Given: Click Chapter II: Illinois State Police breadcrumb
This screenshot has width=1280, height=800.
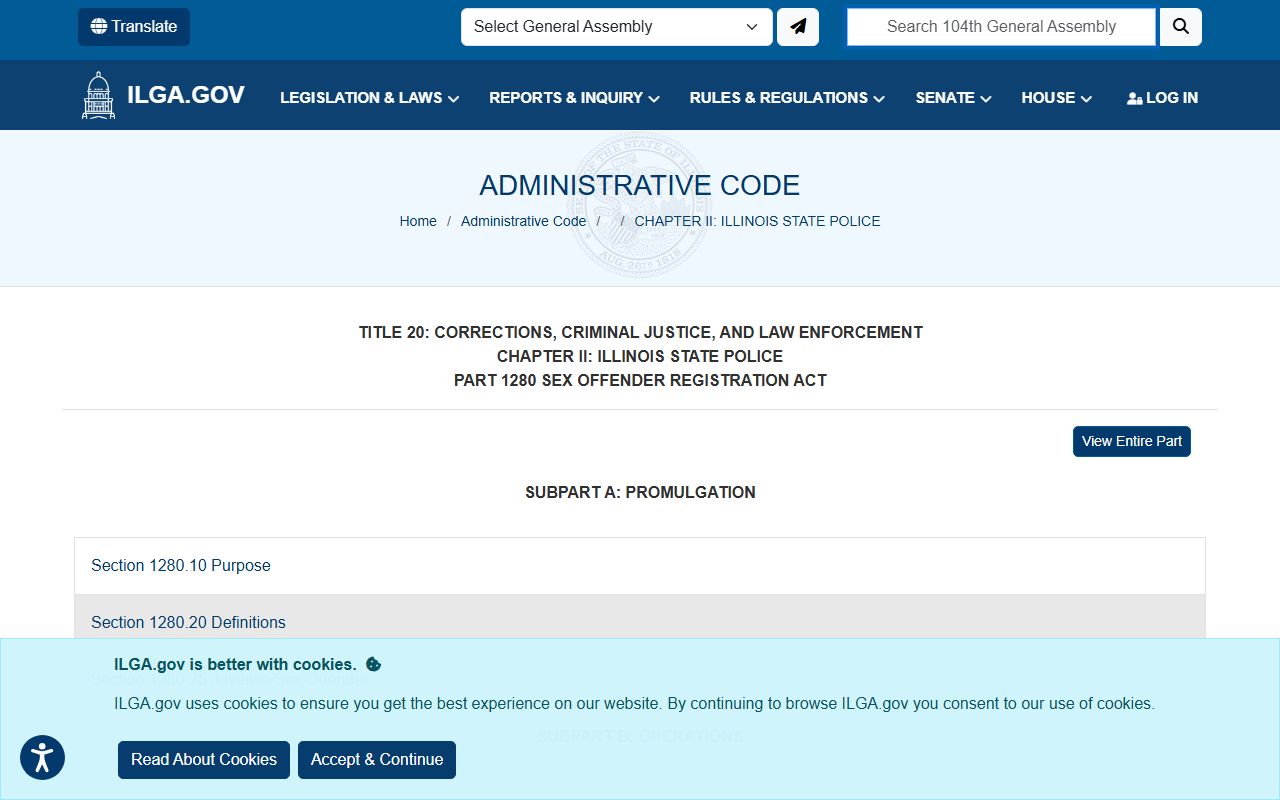Looking at the screenshot, I should click(757, 221).
